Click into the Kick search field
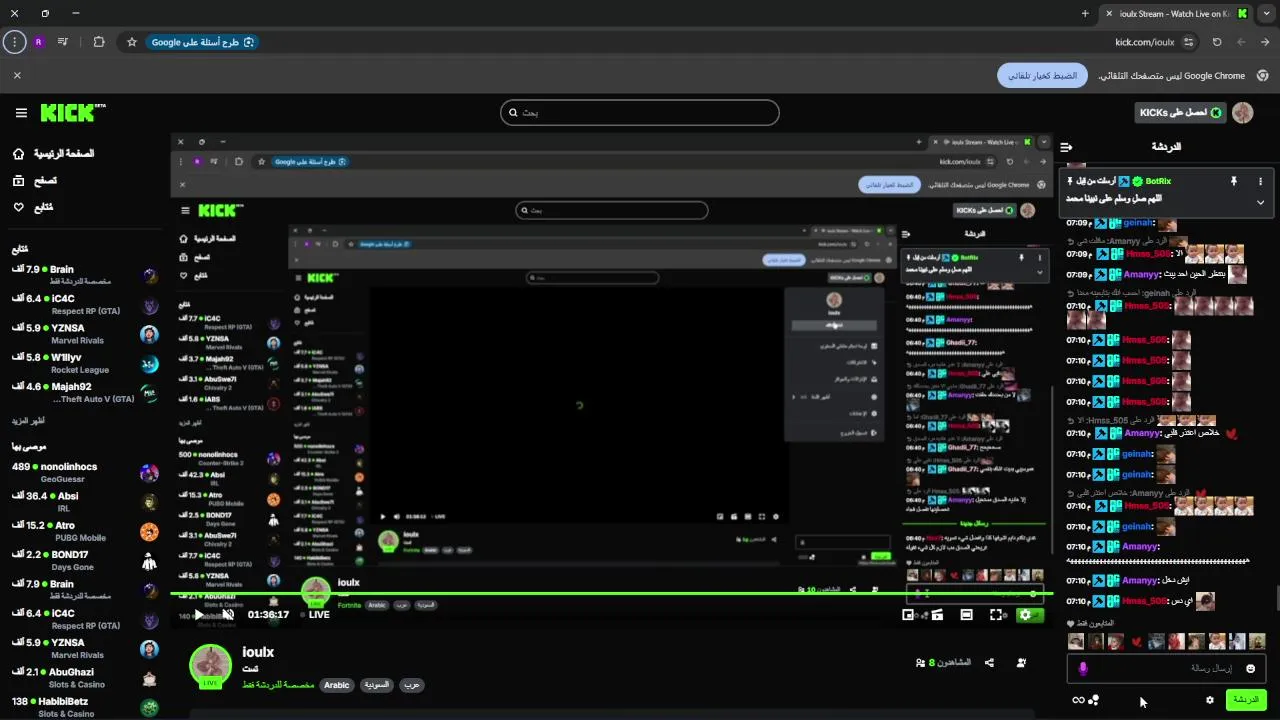This screenshot has height=720, width=1280. [x=639, y=113]
